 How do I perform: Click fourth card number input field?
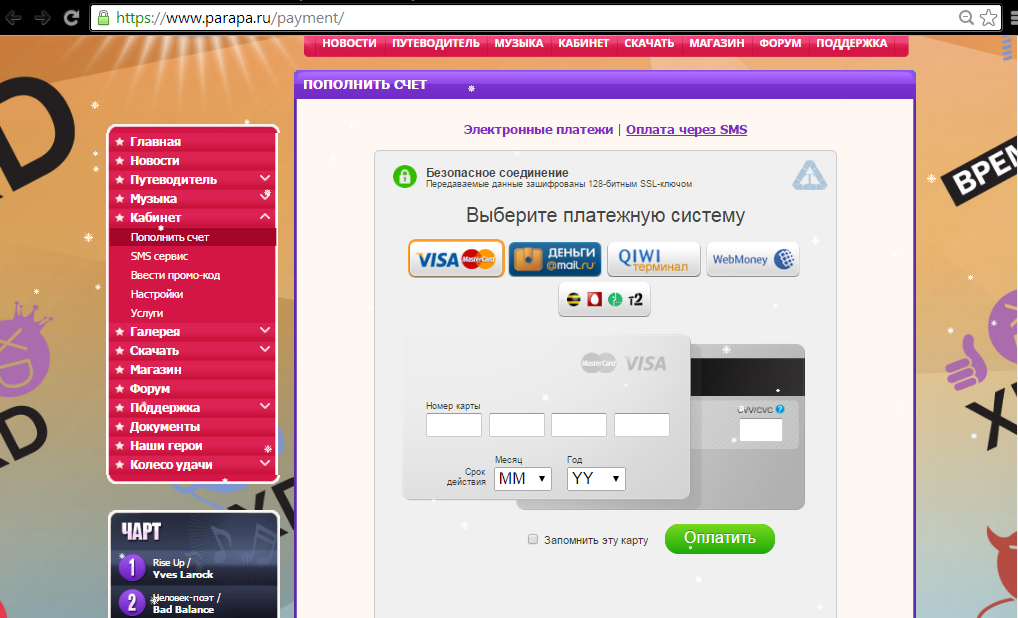[x=641, y=425]
